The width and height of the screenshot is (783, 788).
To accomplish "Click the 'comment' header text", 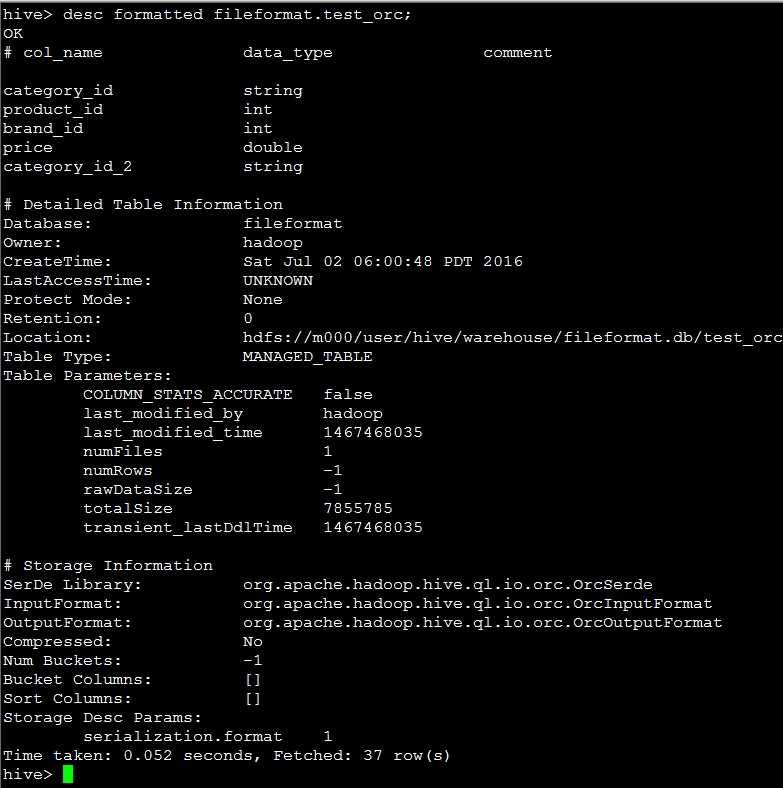I will point(518,53).
